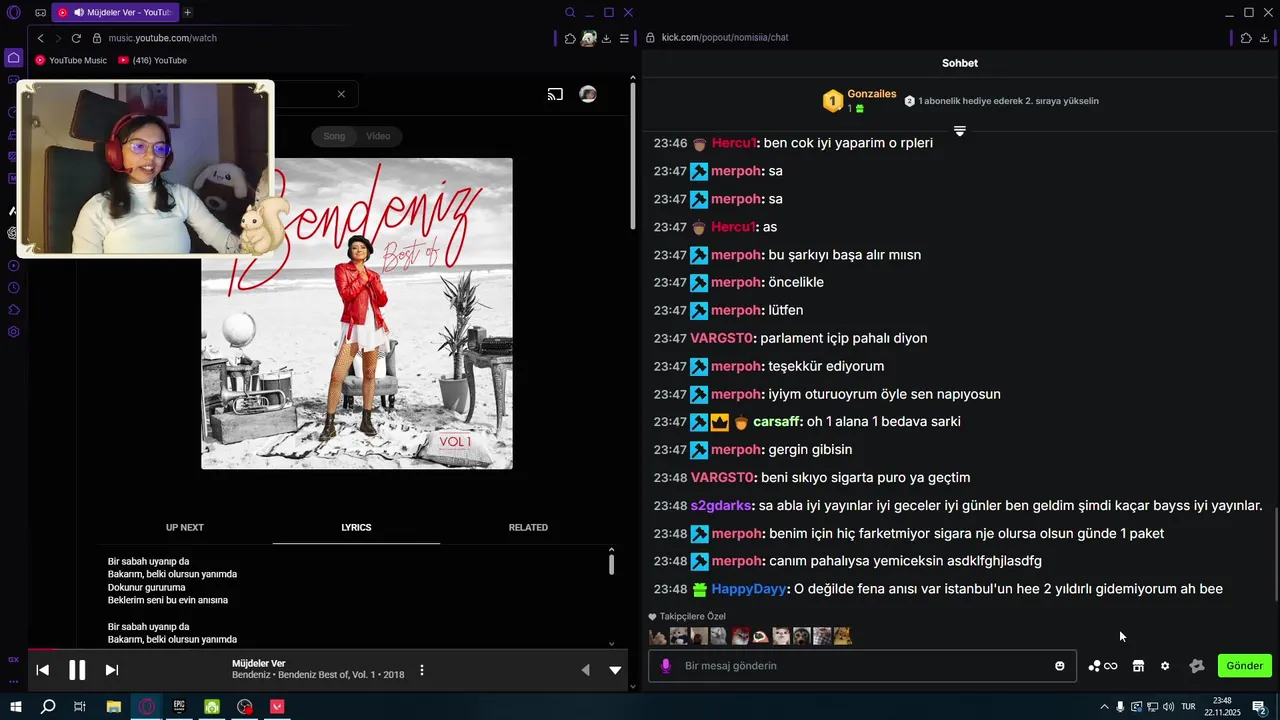The height and width of the screenshot is (720, 1280).
Task: Open the GX sidebar settings gear
Action: click(13, 332)
